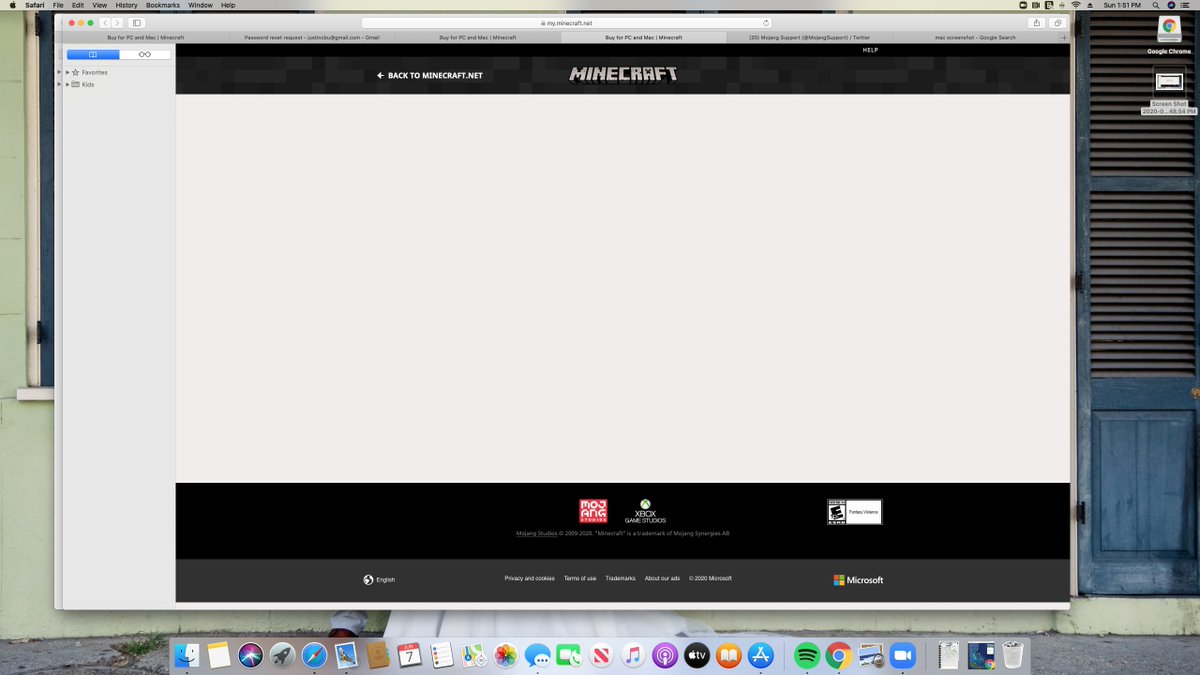This screenshot has height=675, width=1200.
Task: Open Finder from the Dock
Action: point(187,655)
